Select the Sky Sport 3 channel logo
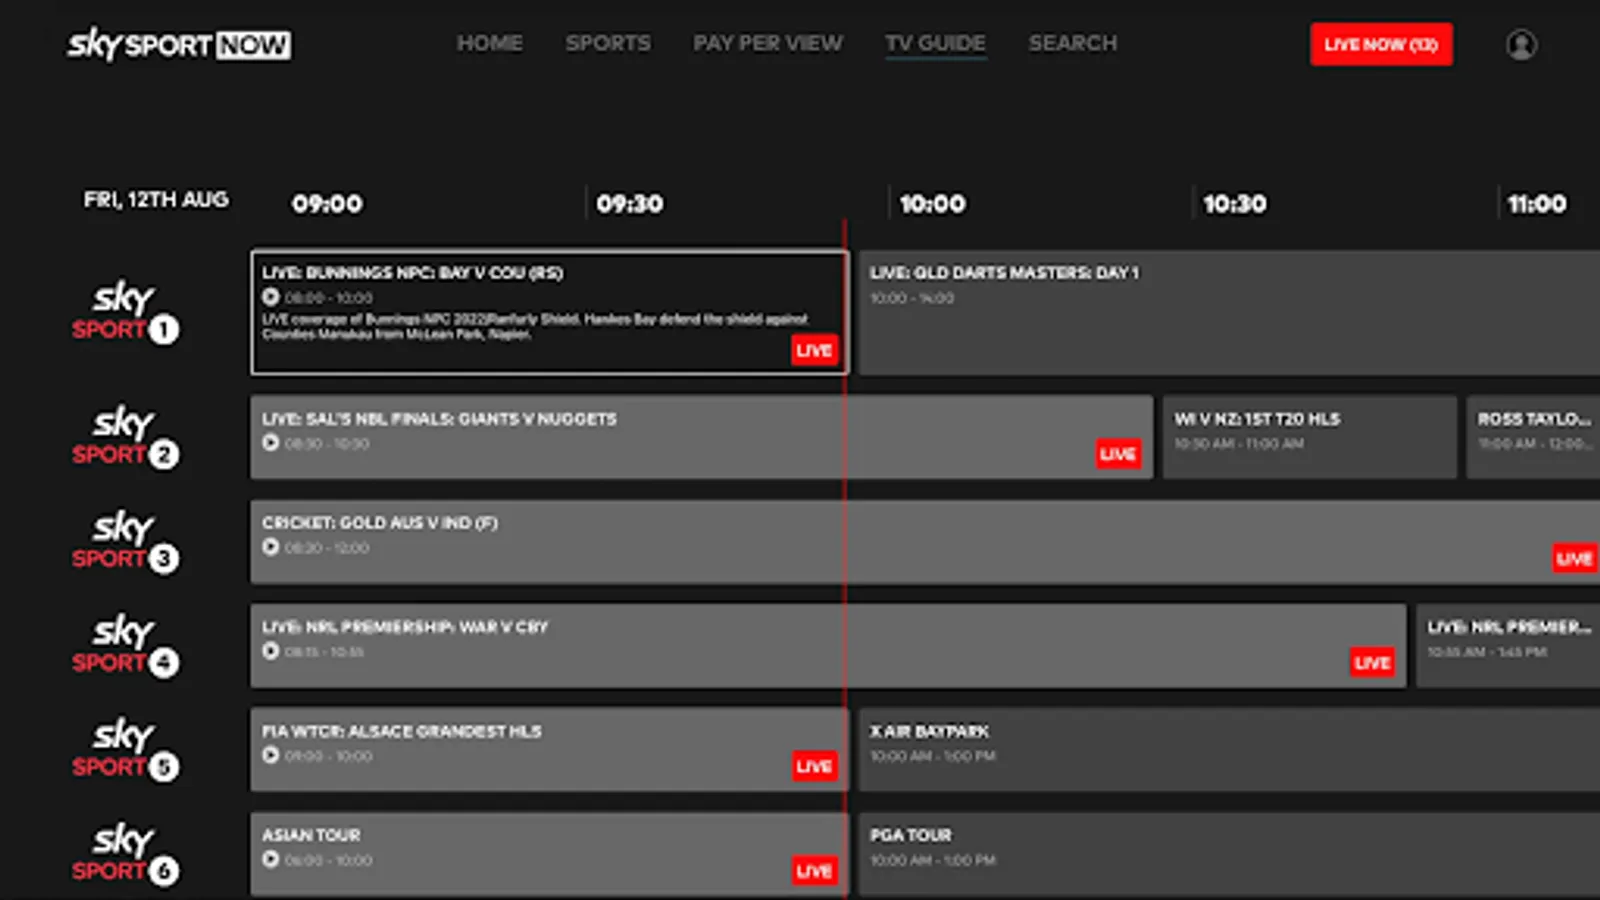 [x=125, y=541]
